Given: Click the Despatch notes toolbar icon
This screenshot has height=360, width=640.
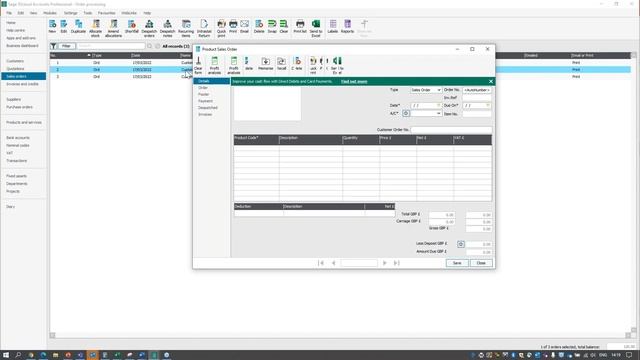Looking at the screenshot, I should pos(167,29).
